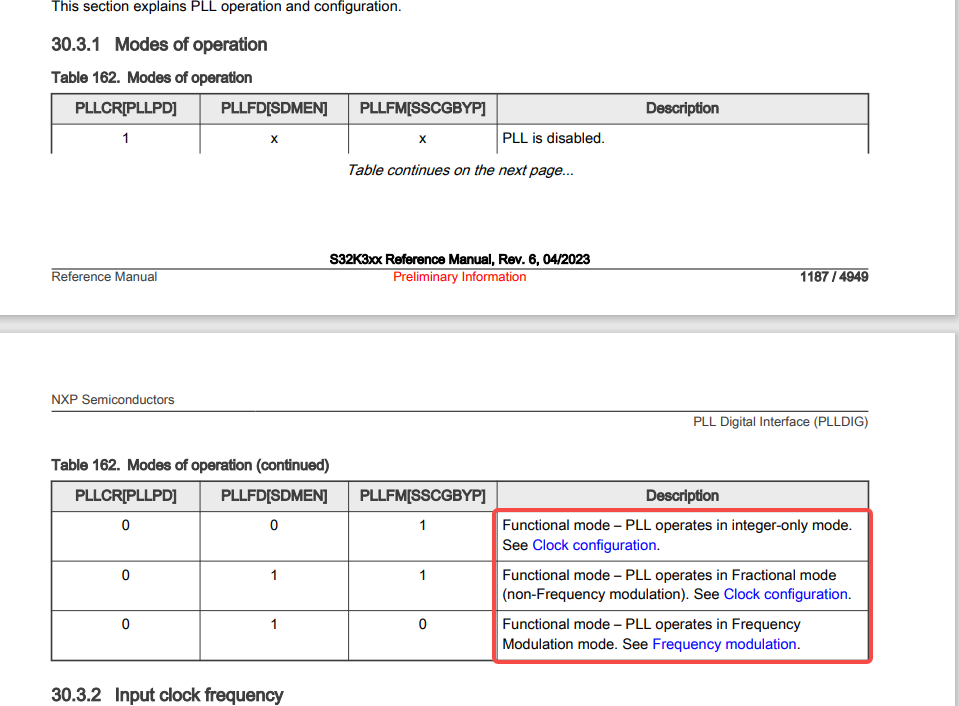Click the Table continues on the next page note
The height and width of the screenshot is (706, 959).
[460, 170]
